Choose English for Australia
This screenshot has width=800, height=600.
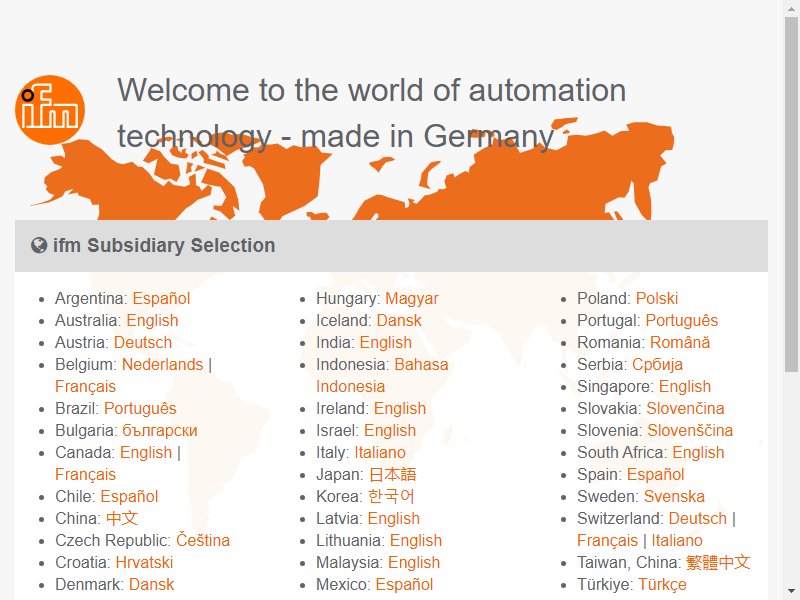tap(152, 320)
